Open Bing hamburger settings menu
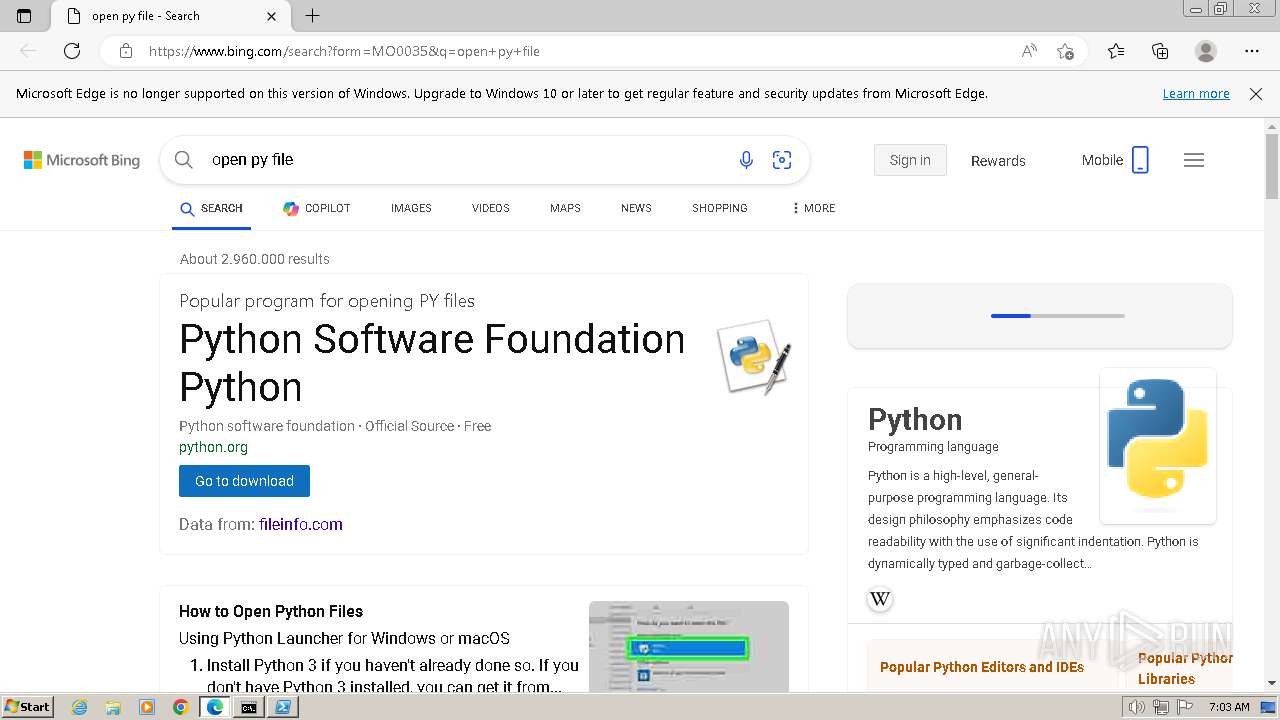Screen dimensions: 1280x720 click(1194, 160)
